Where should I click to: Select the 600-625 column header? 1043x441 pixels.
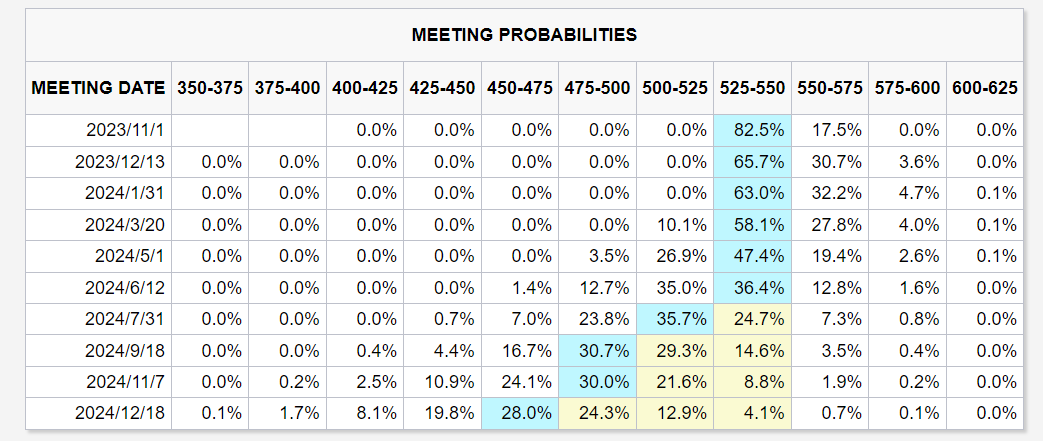pyautogui.click(x=985, y=88)
